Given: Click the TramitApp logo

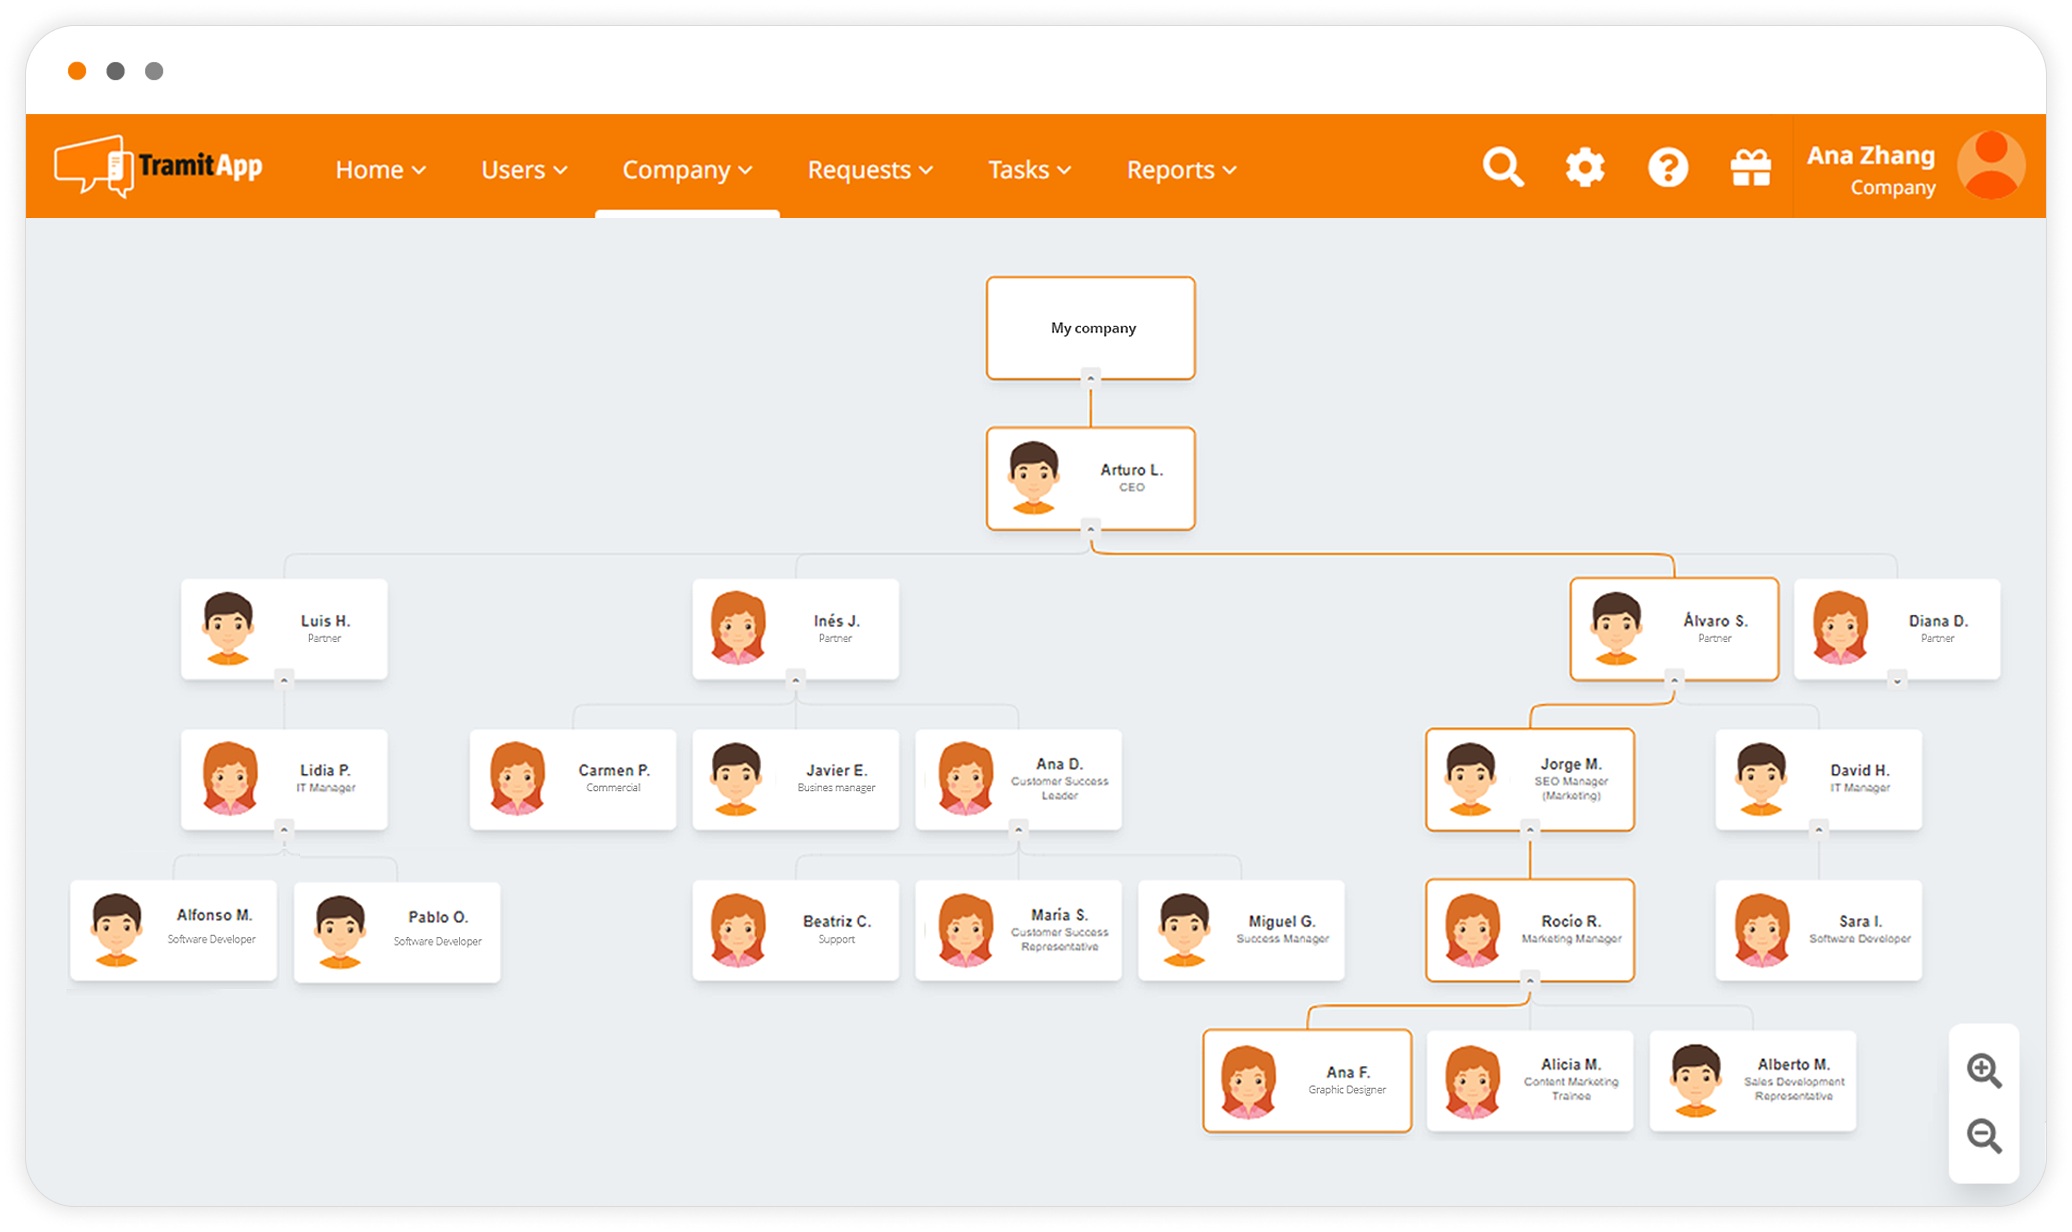Looking at the screenshot, I should 159,166.
